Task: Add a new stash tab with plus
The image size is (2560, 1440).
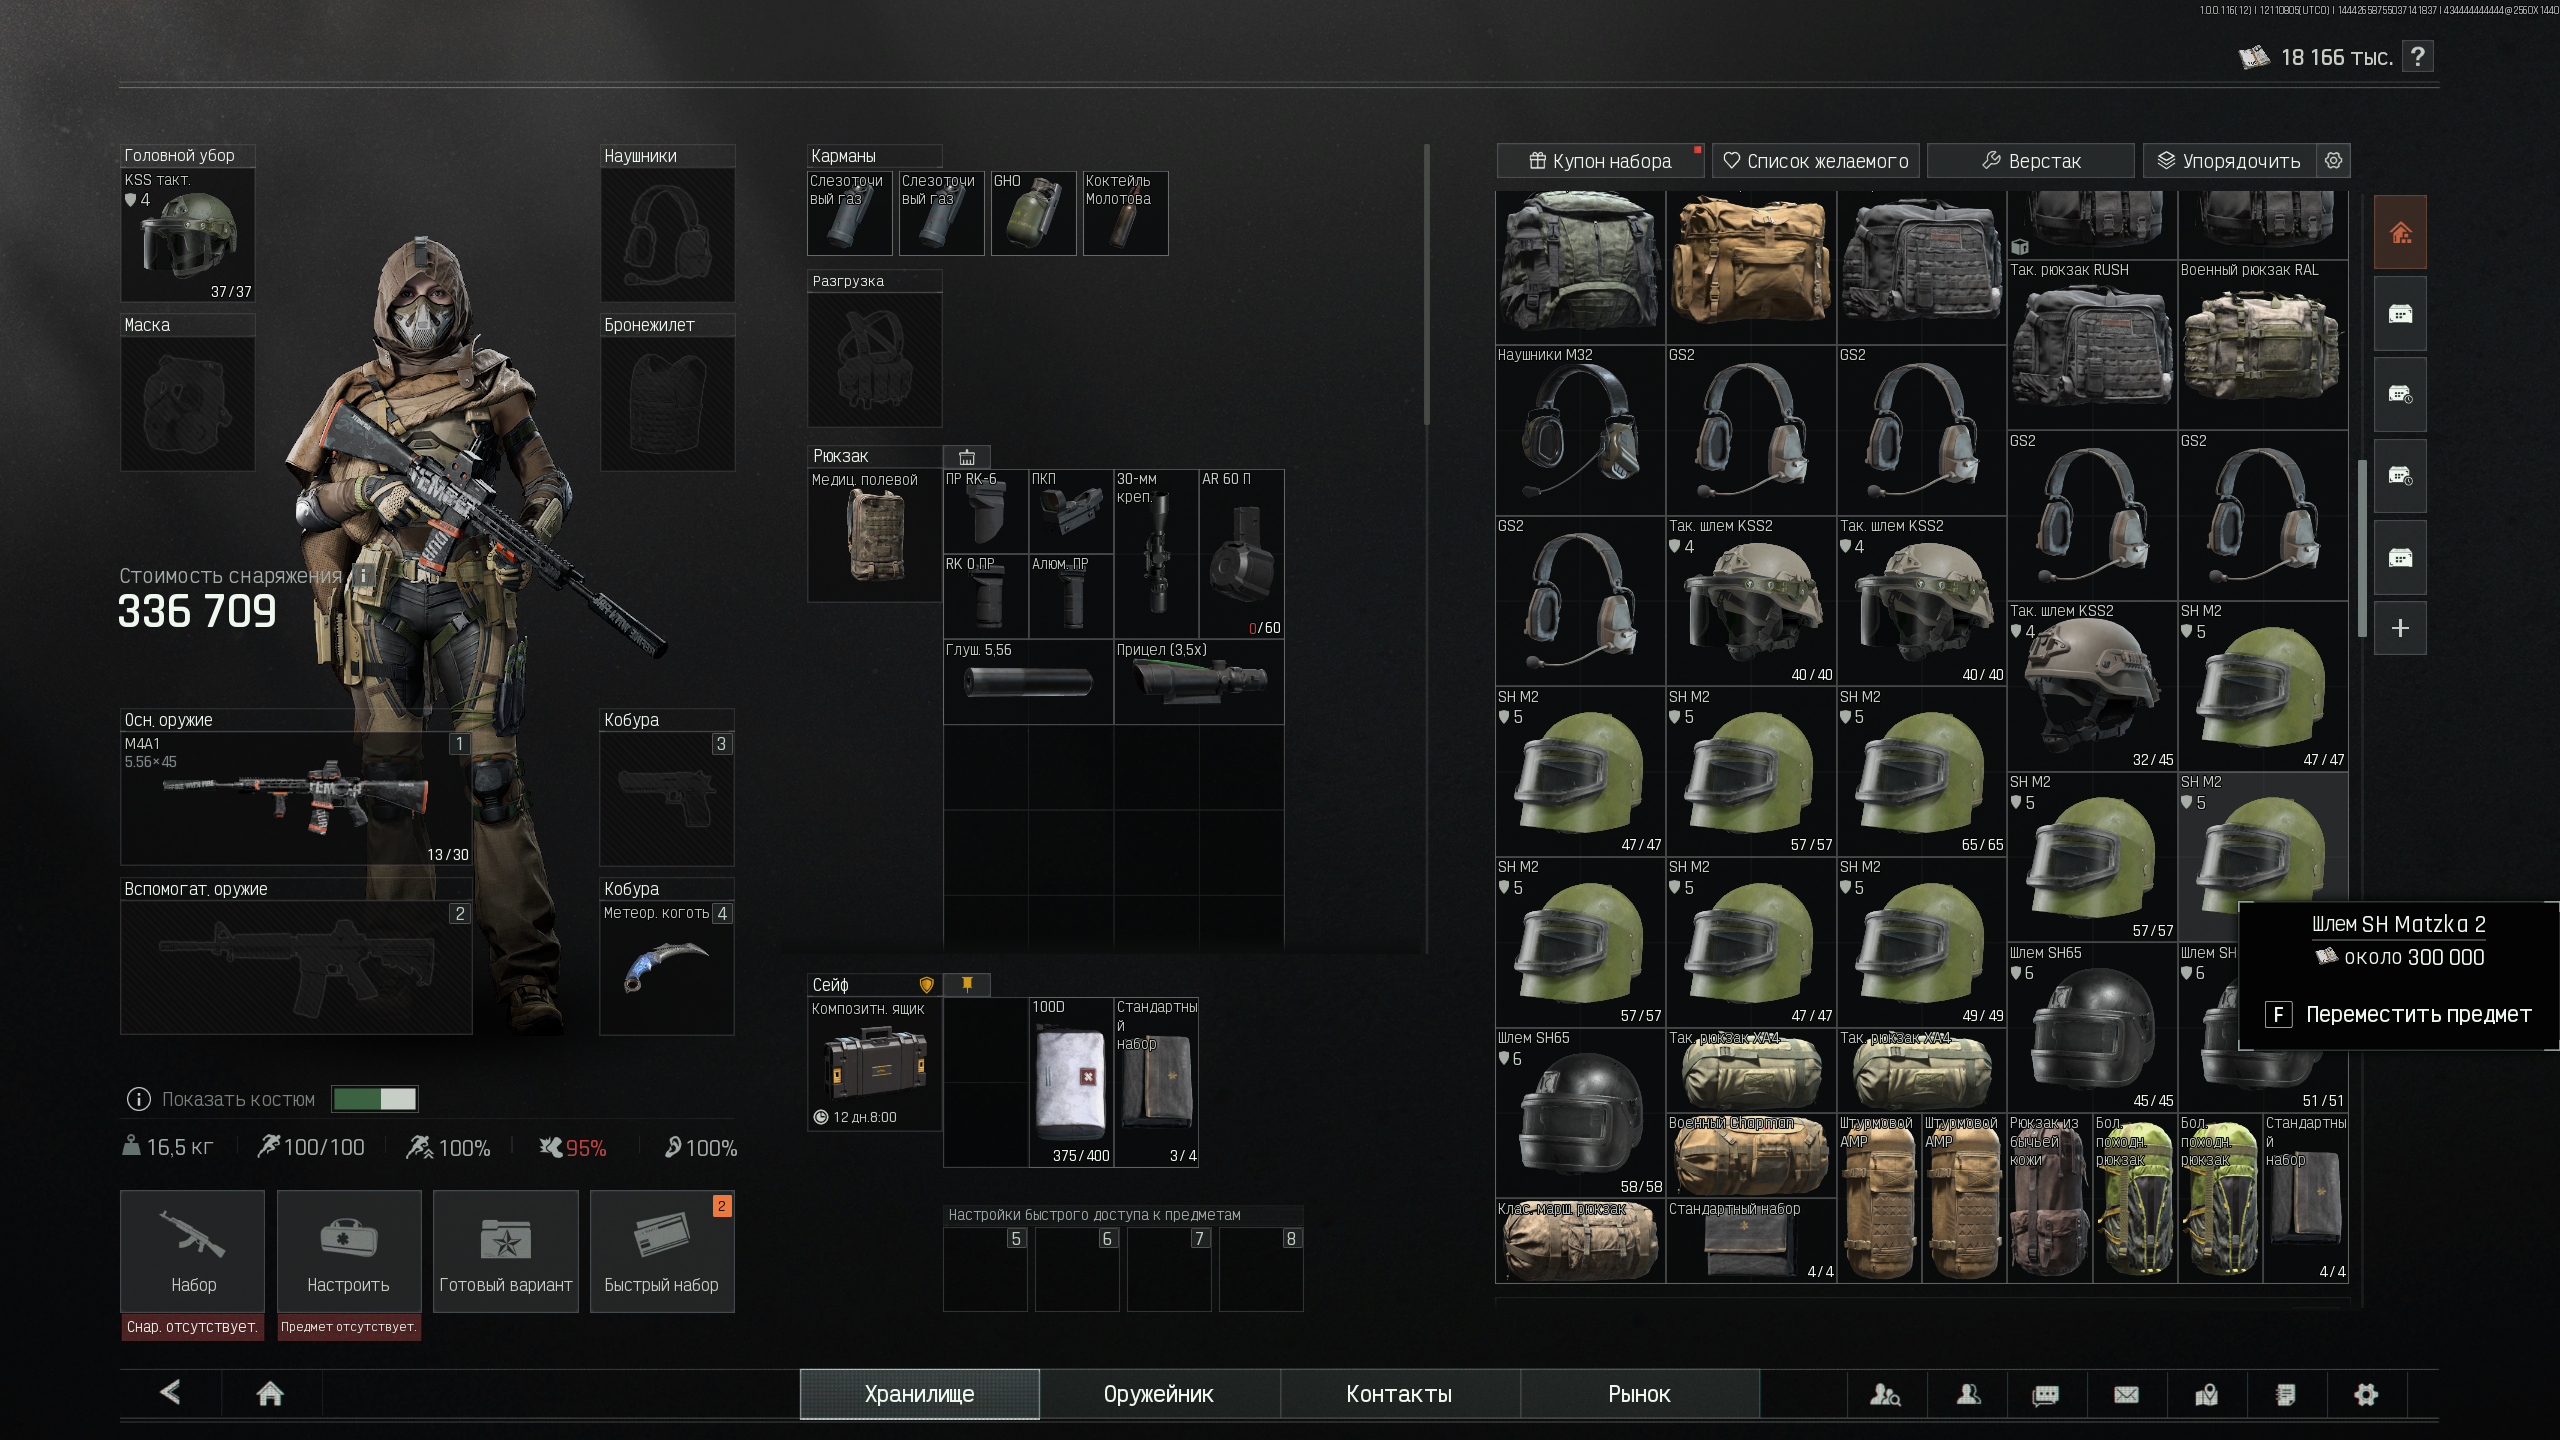Action: tap(2400, 628)
